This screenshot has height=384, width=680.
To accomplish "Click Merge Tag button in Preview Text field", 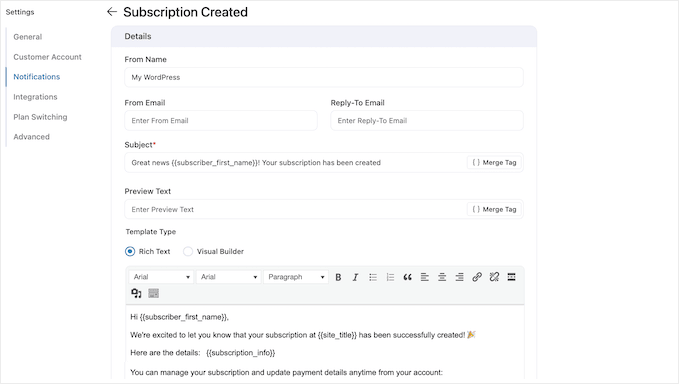I will coord(494,209).
